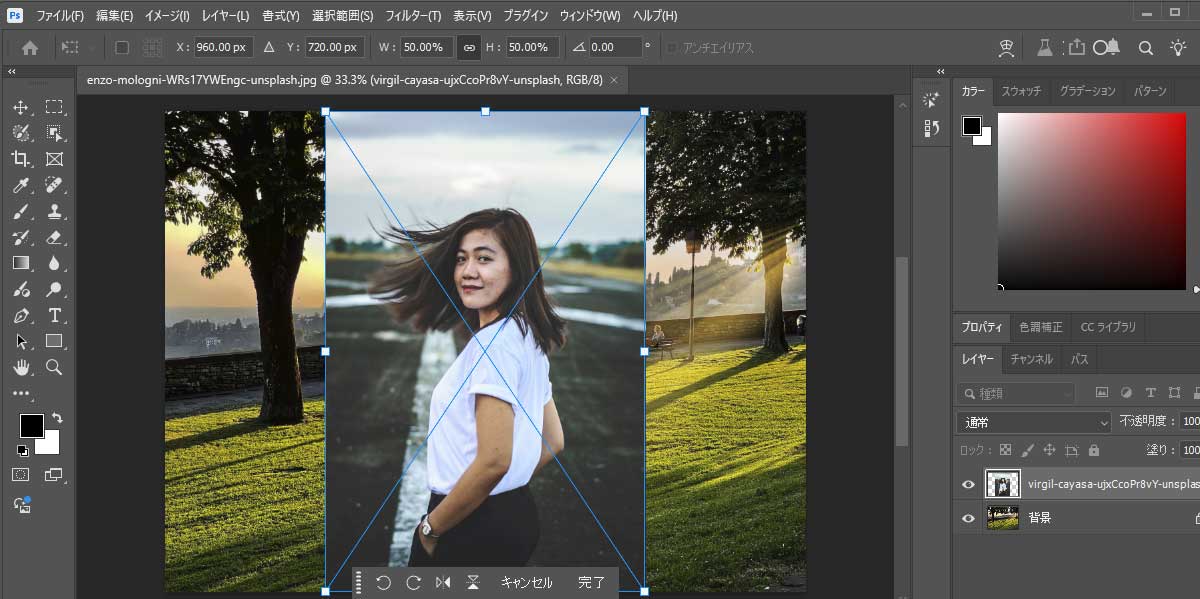Open the イメージ(I) menu

(167, 16)
